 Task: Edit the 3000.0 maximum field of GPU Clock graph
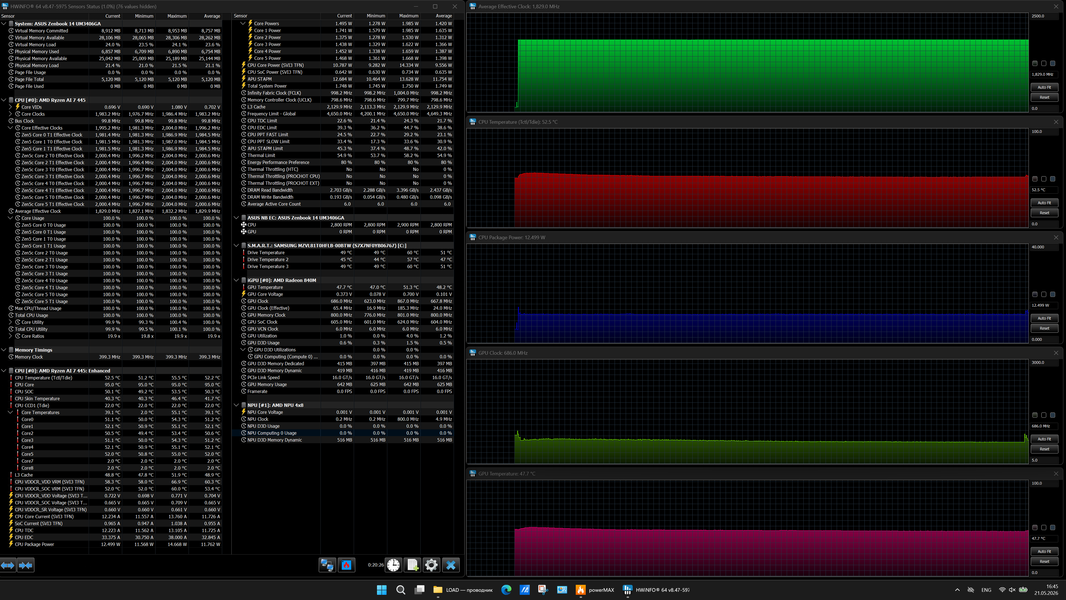point(1044,362)
